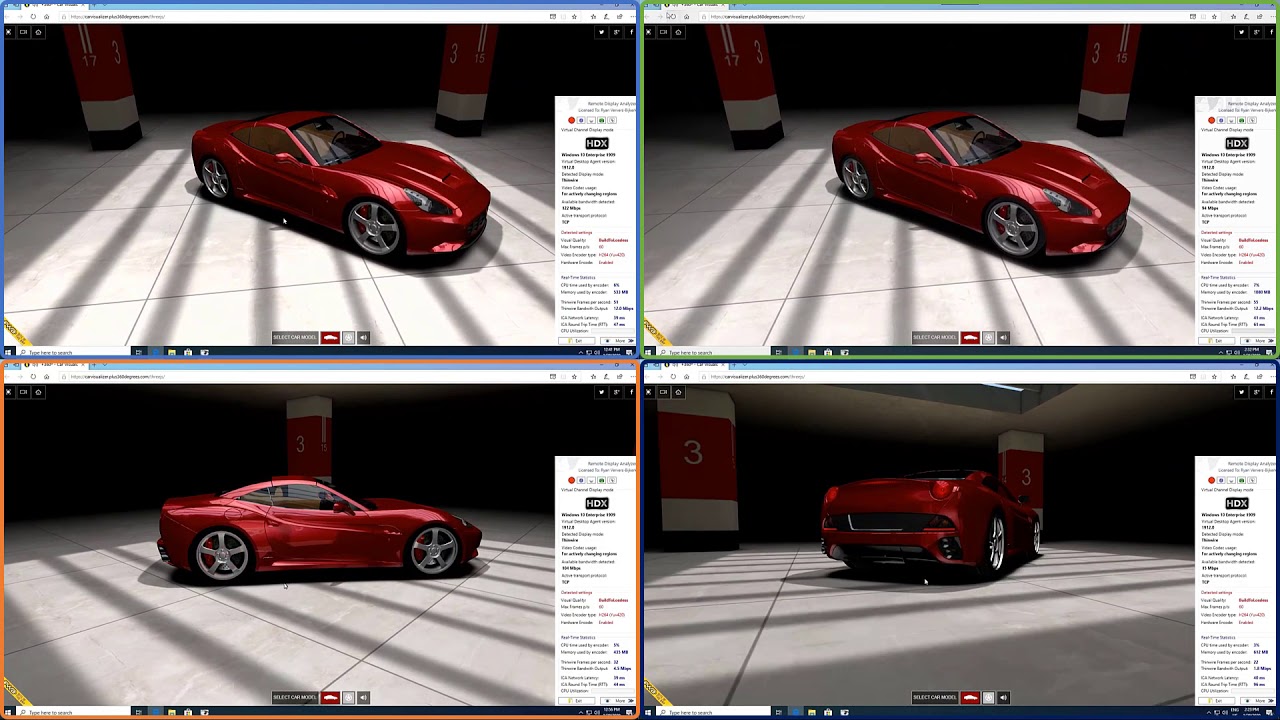Toggle red record button in bottom-right analyzer
This screenshot has height=720, width=1280.
1212,480
